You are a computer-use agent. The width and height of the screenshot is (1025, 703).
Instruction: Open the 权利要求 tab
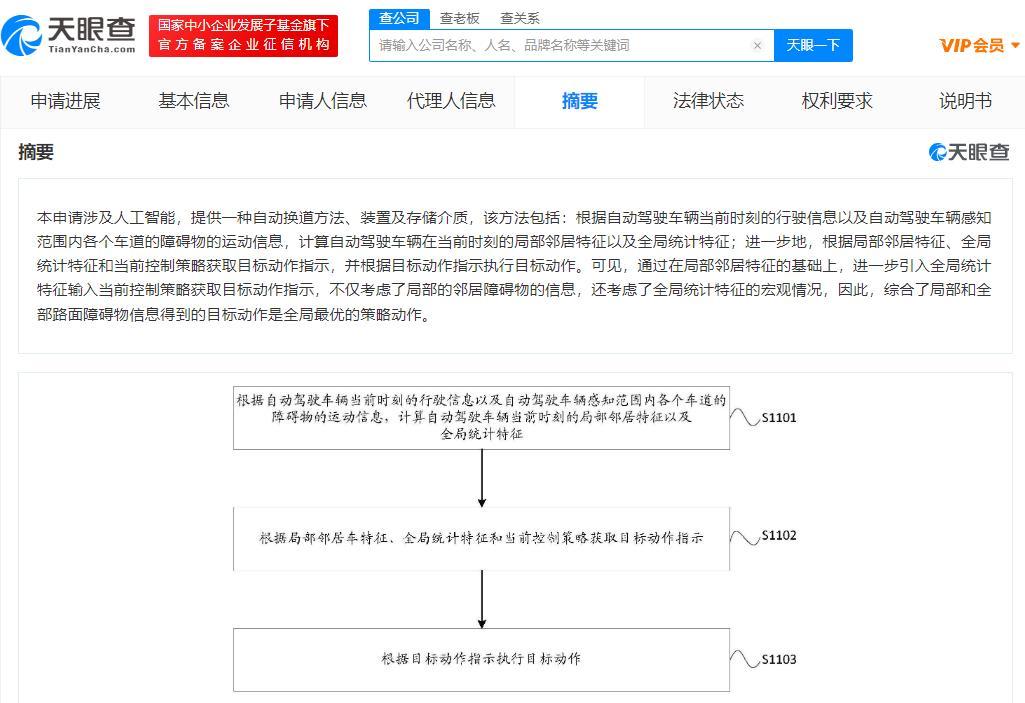(836, 101)
